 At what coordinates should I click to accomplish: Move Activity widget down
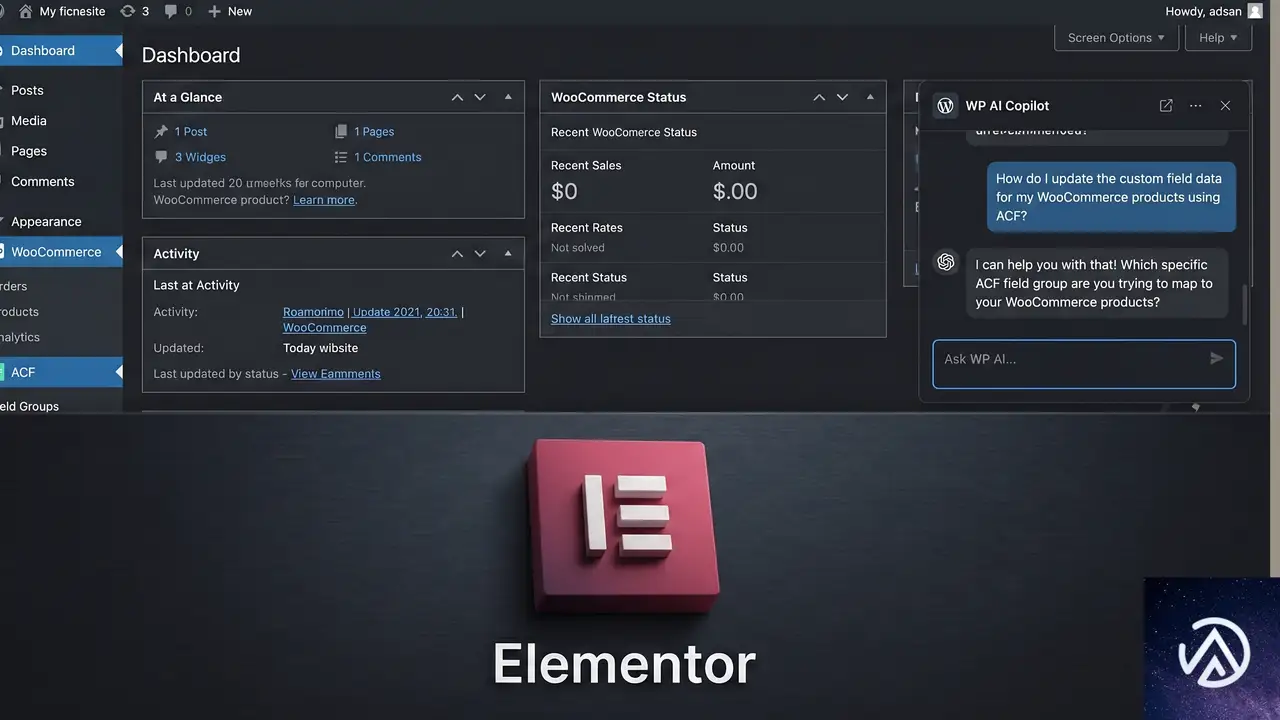click(480, 254)
